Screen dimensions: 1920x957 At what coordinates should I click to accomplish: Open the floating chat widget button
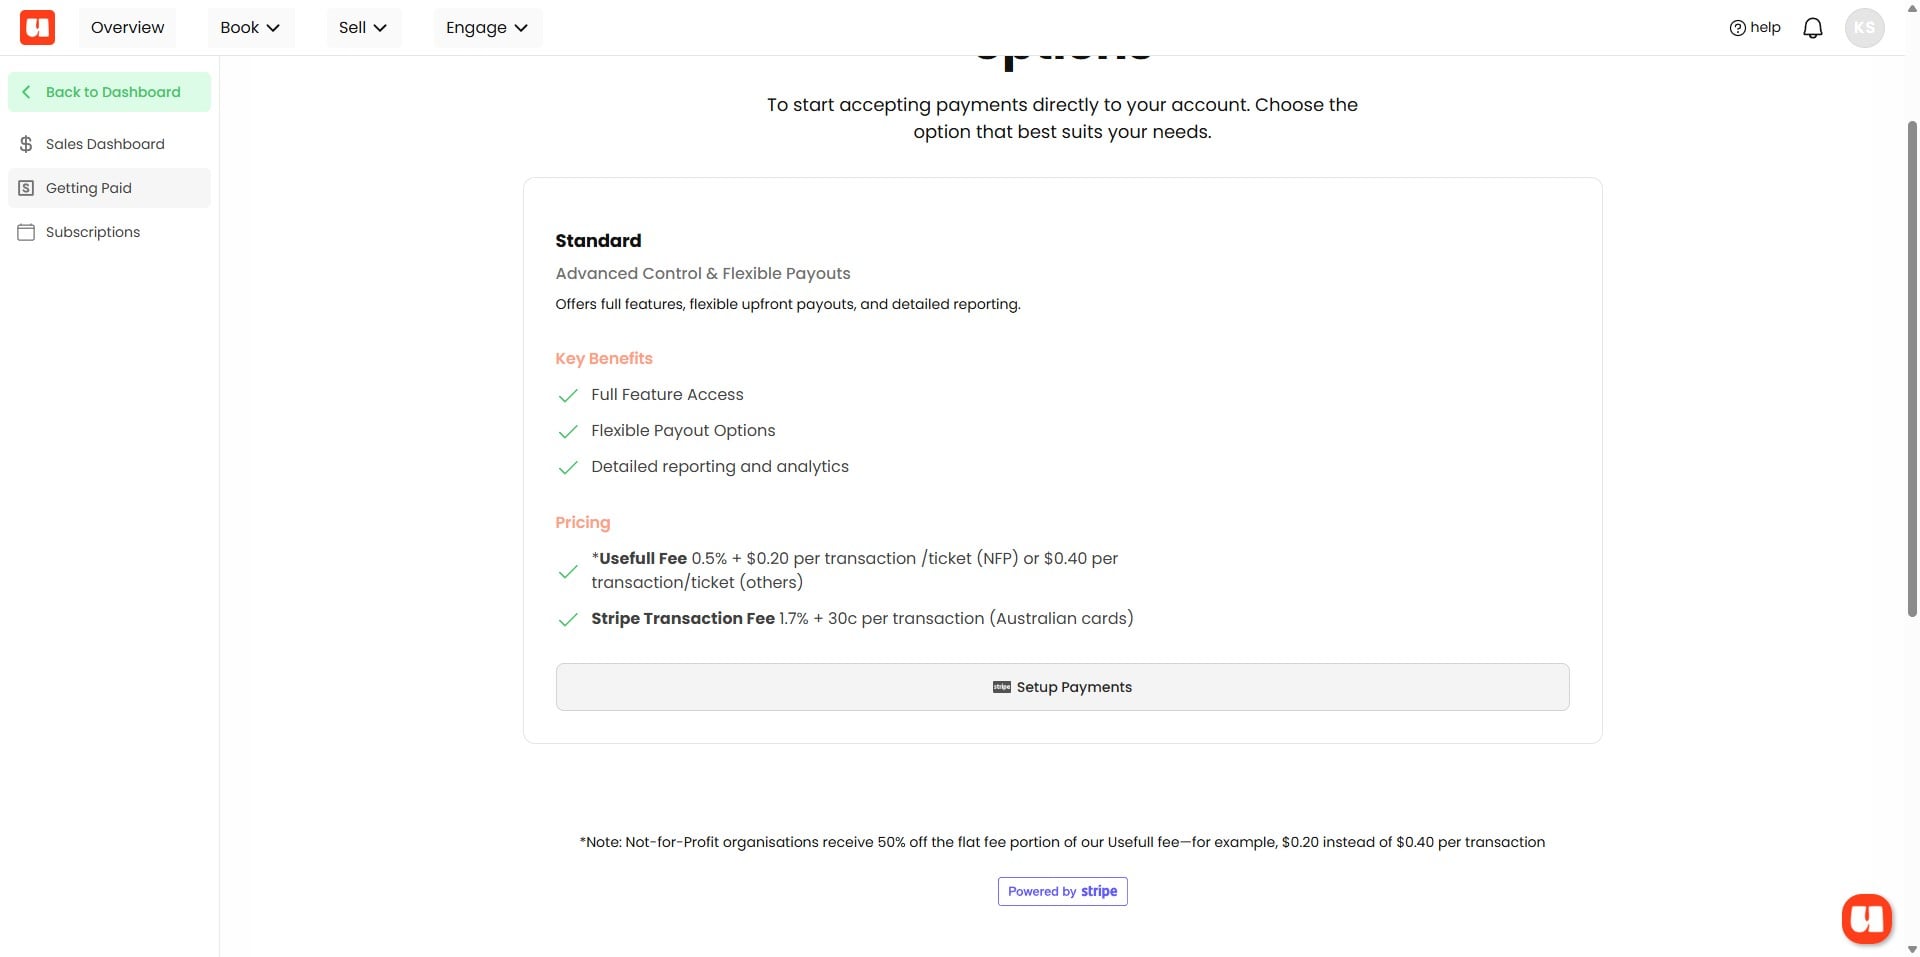coord(1866,918)
